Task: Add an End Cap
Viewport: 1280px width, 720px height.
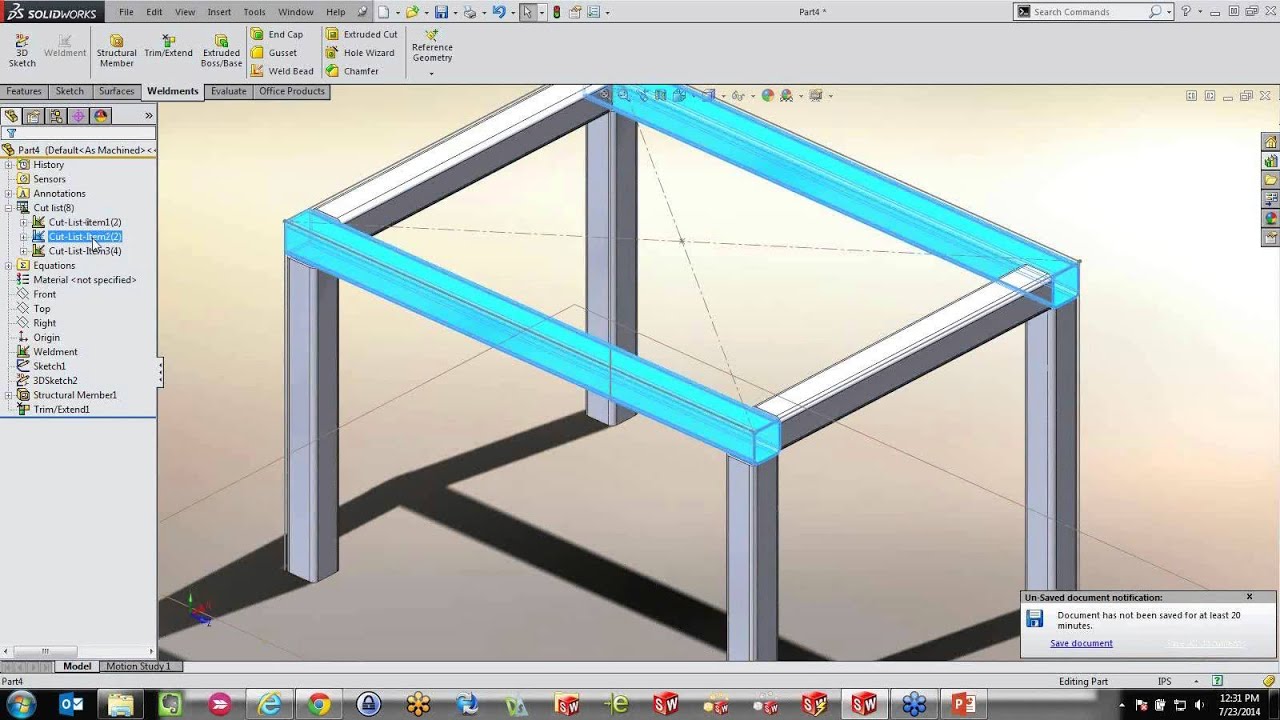Action: [x=277, y=34]
